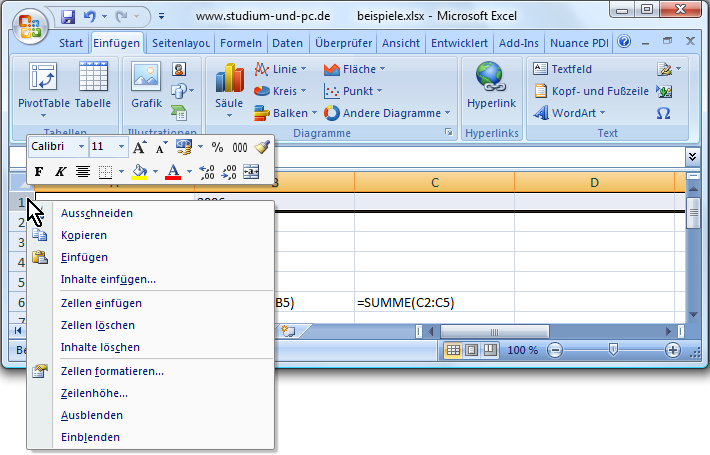The width and height of the screenshot is (710, 455).
Task: Open the WordArt dropdown
Action: (x=602, y=113)
